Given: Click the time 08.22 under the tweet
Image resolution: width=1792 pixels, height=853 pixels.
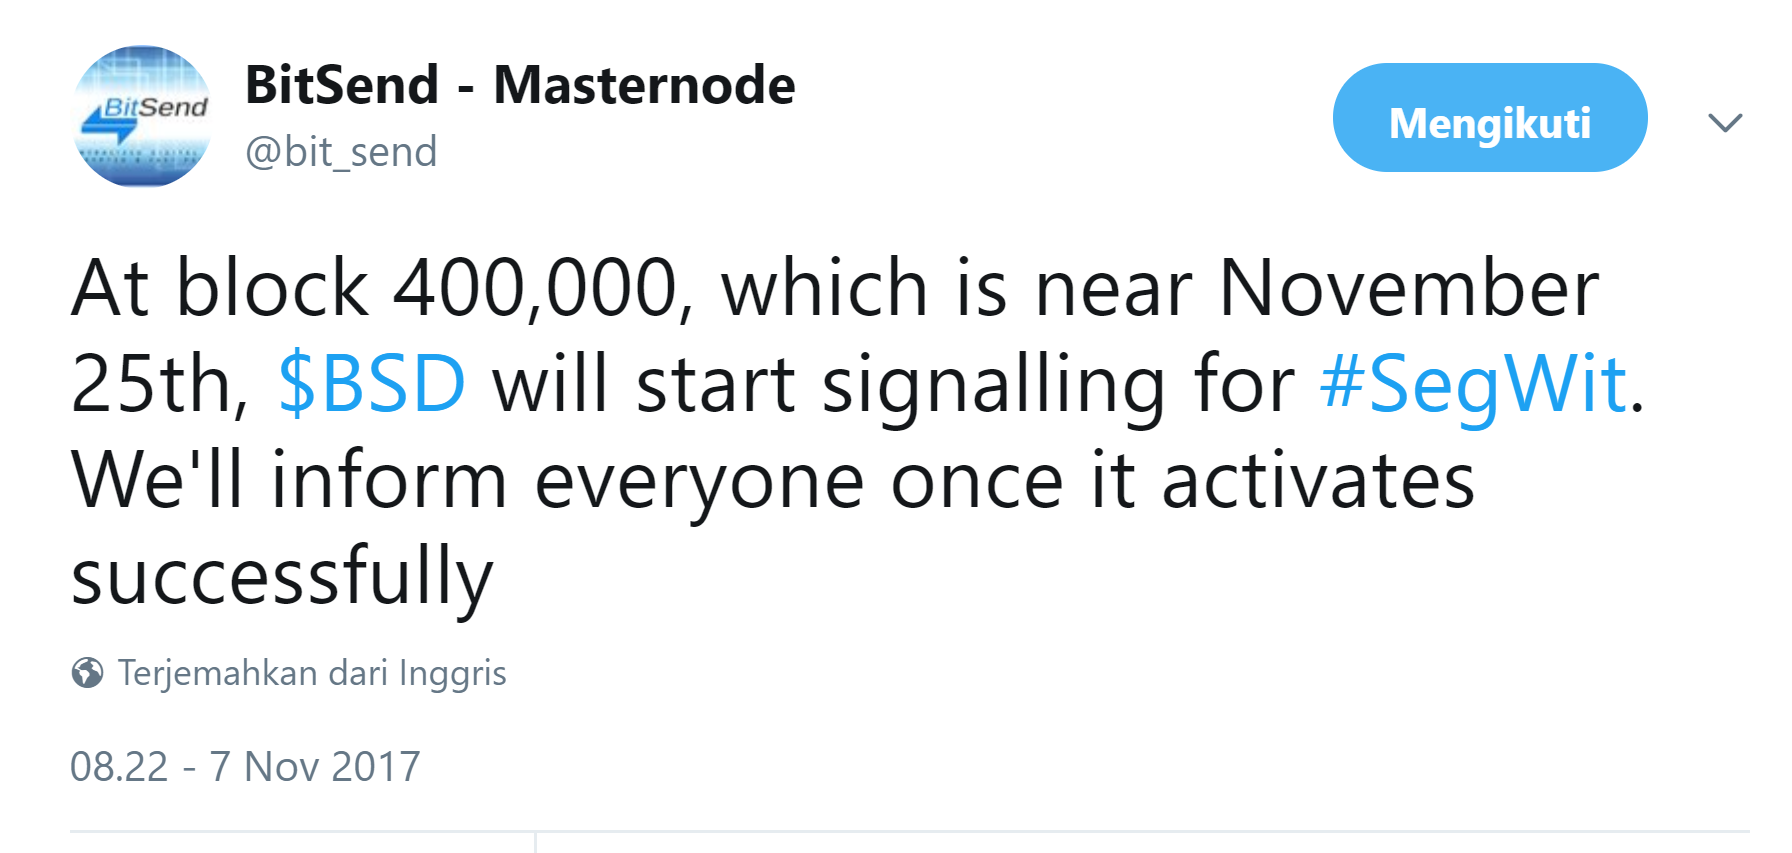Looking at the screenshot, I should 119,767.
